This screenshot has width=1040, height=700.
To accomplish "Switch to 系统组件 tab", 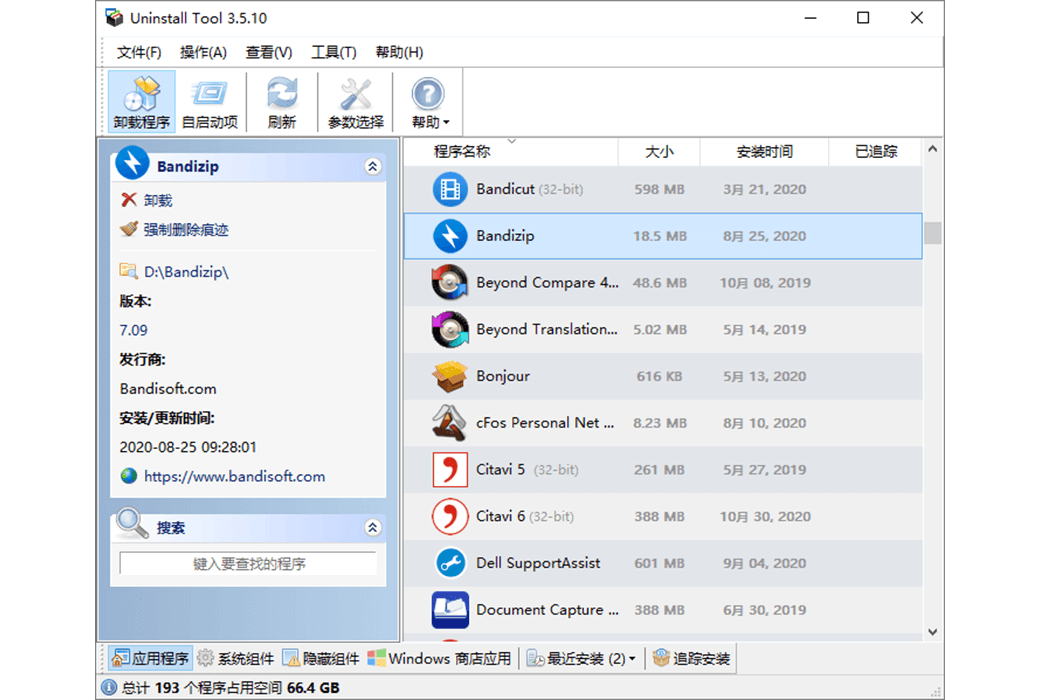I will (236, 658).
